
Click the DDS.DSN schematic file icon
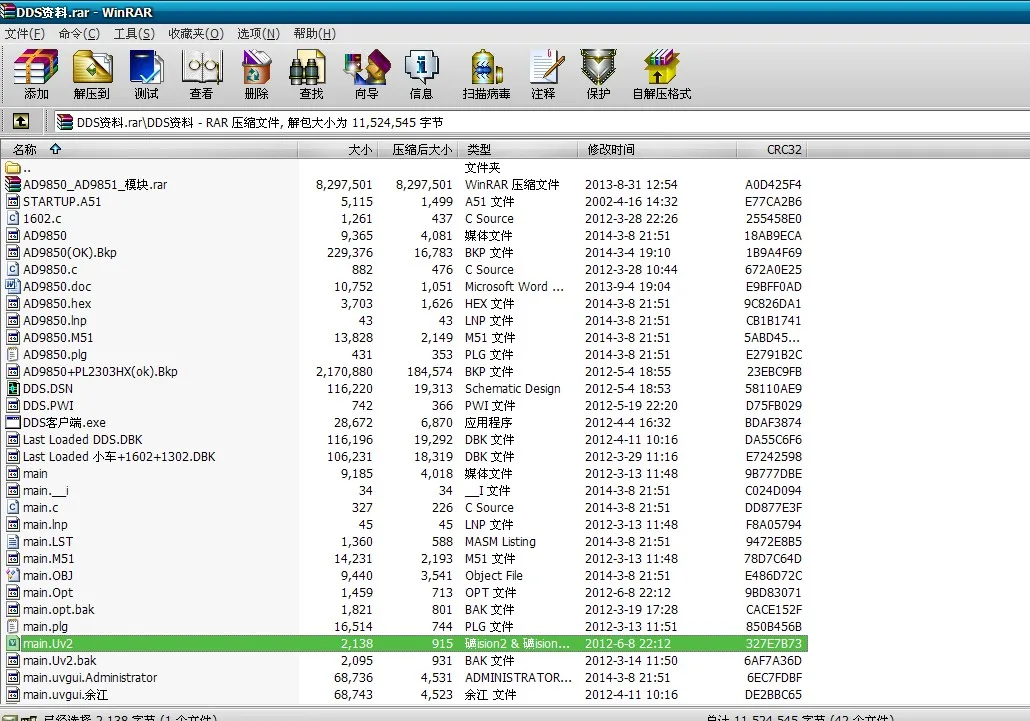(x=12, y=388)
